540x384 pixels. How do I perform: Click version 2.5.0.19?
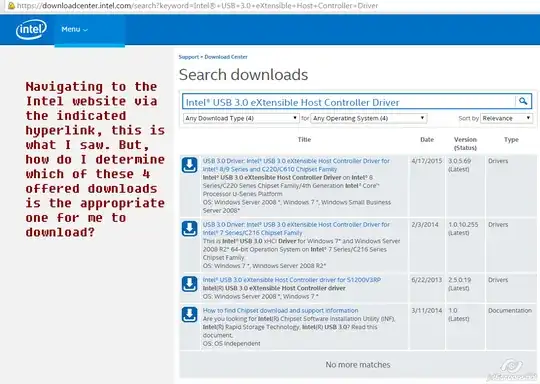point(460,280)
